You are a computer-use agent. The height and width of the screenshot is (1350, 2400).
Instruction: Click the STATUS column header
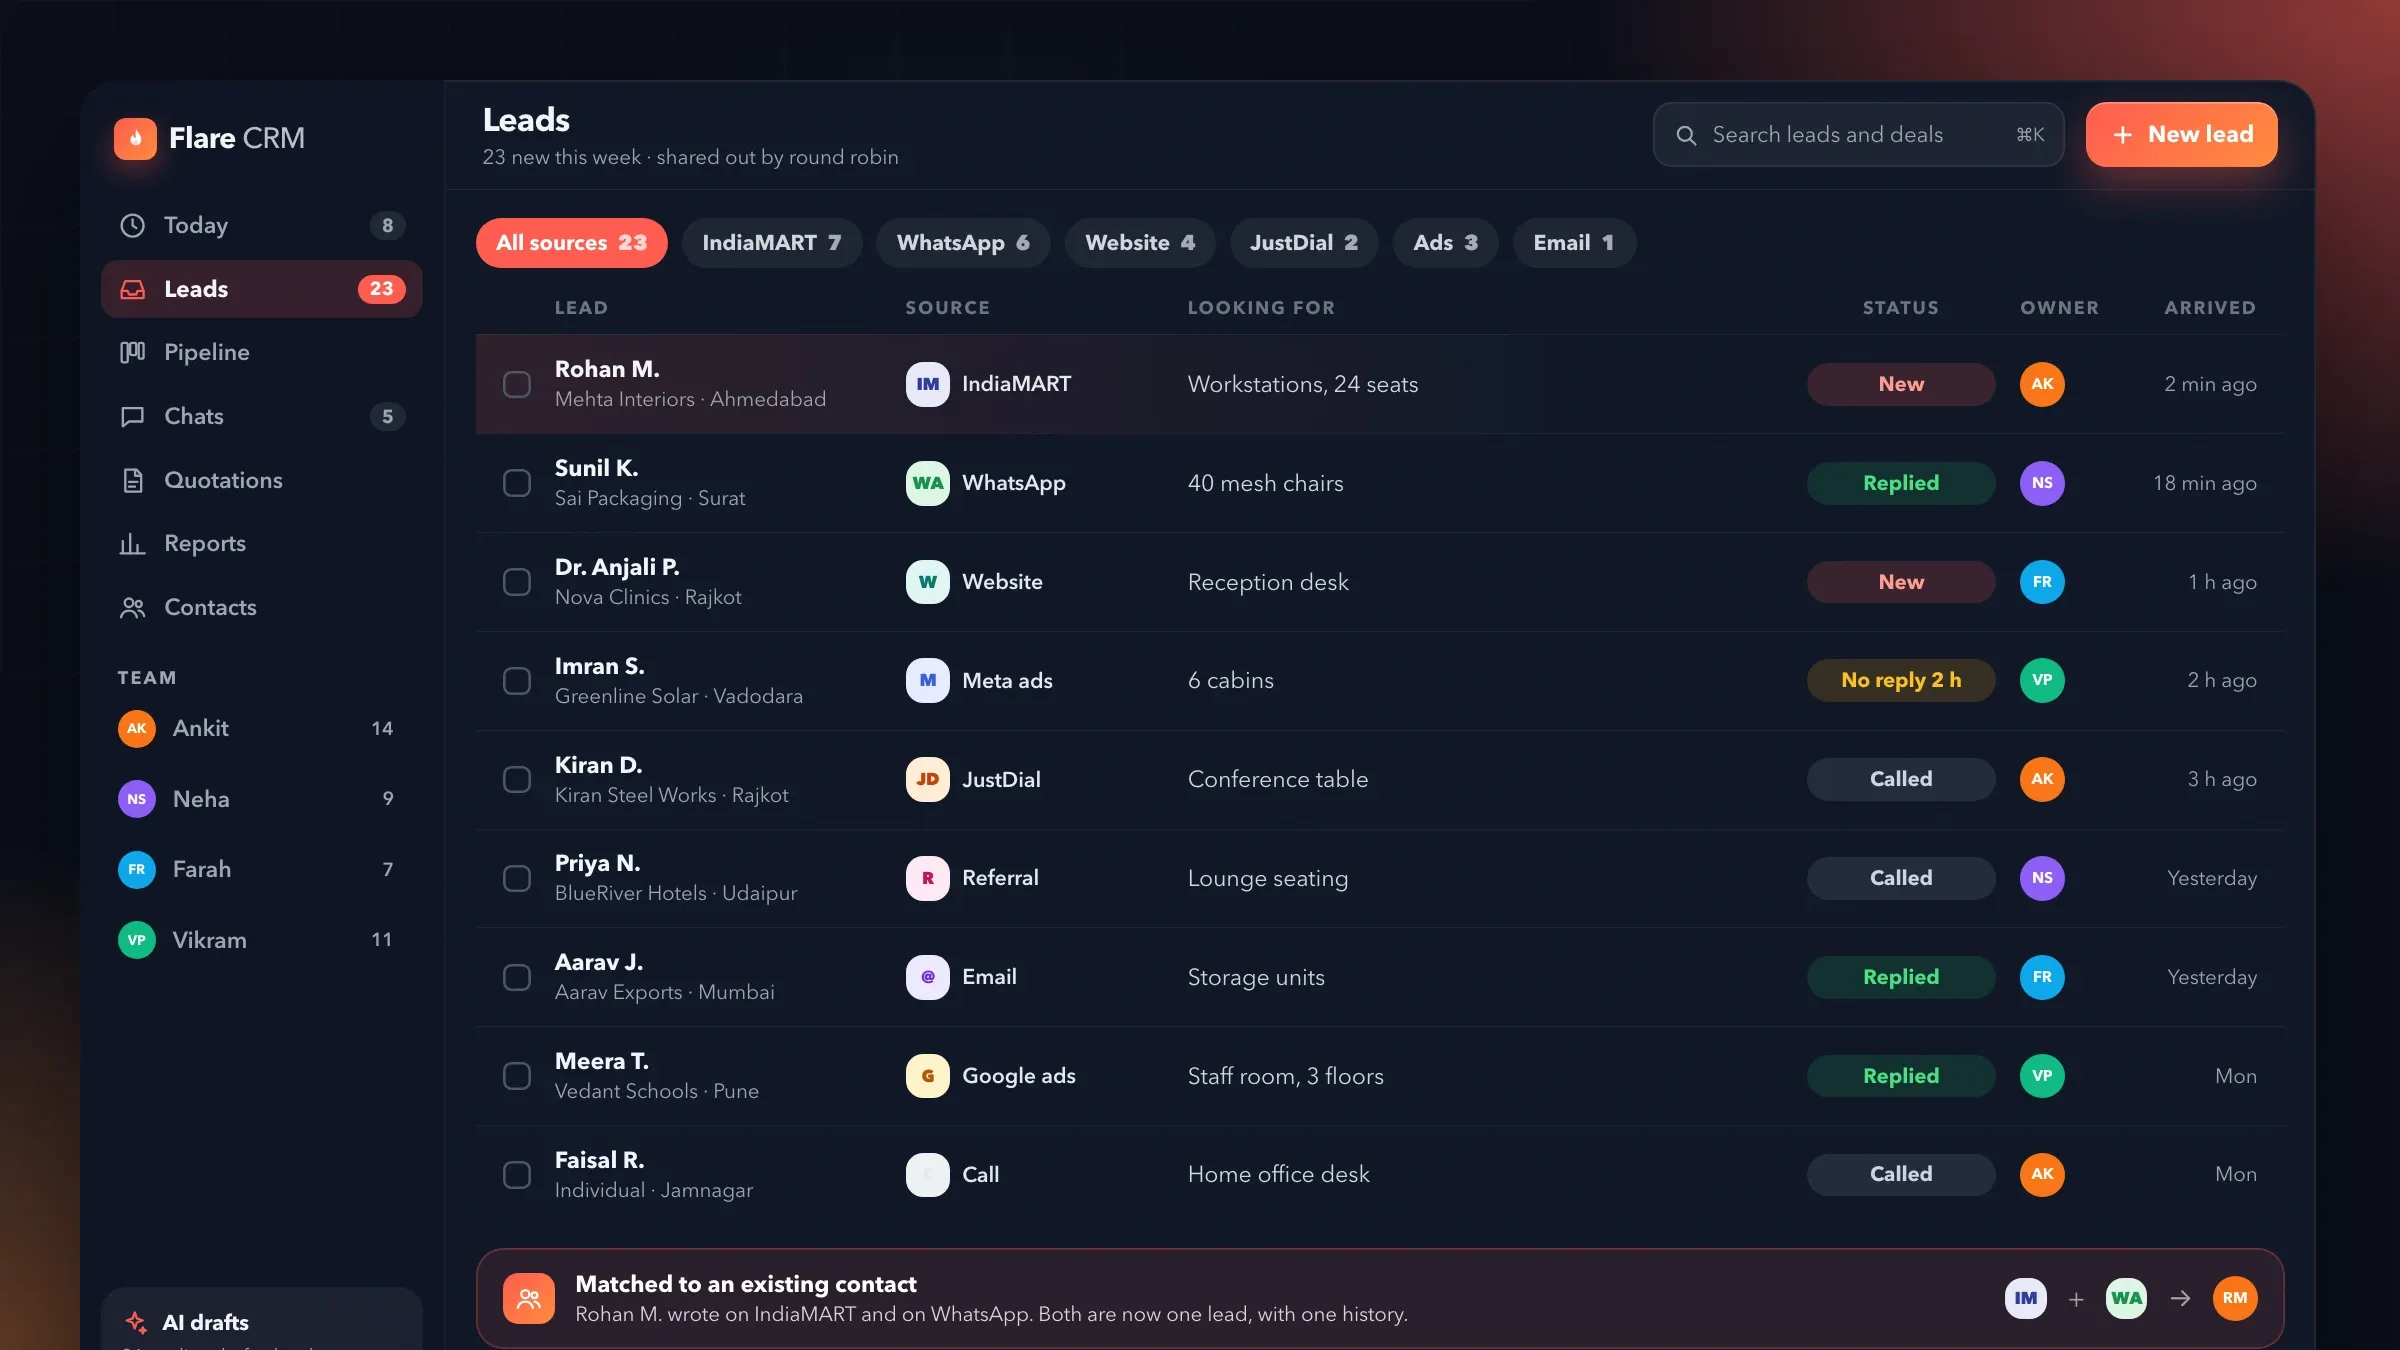1901,308
